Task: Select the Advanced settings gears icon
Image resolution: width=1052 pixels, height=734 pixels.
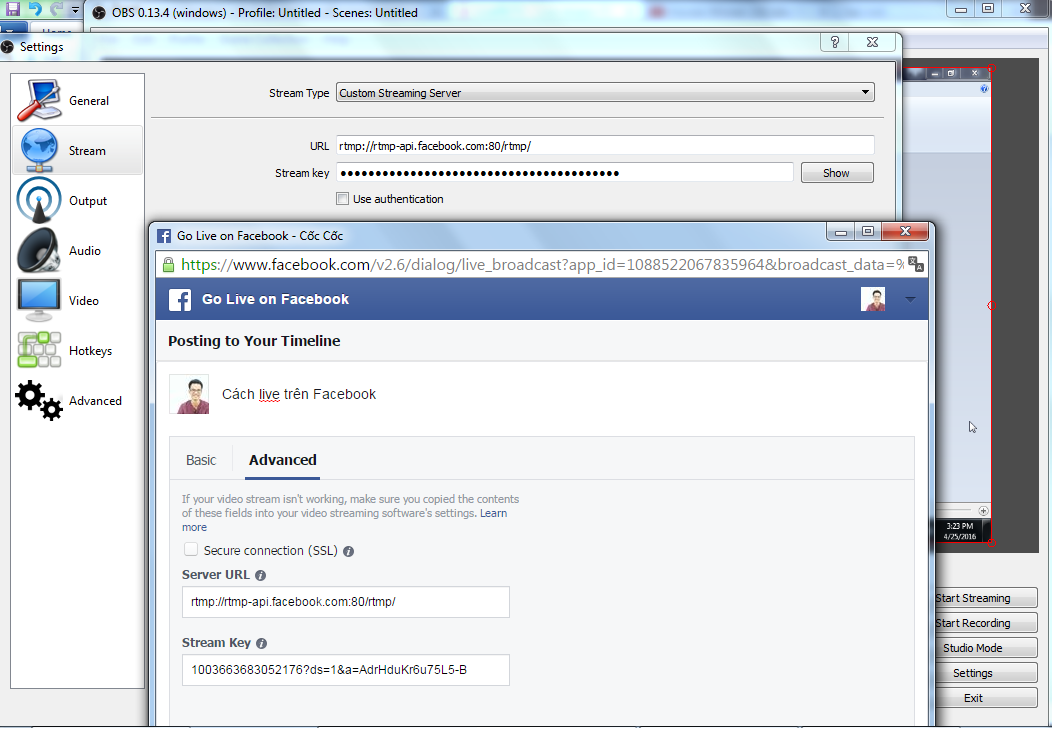Action: coord(37,400)
